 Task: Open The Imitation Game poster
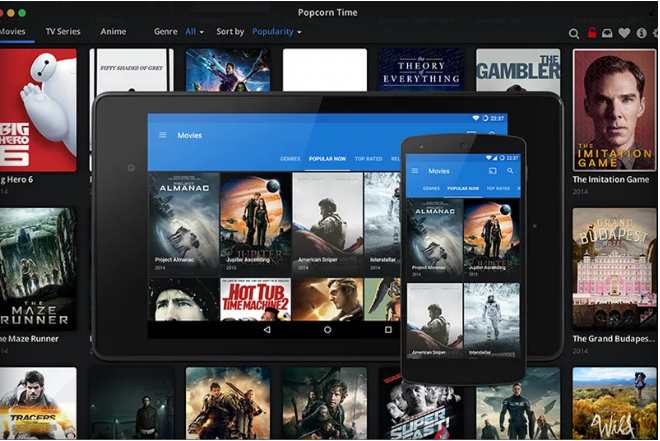(614, 110)
